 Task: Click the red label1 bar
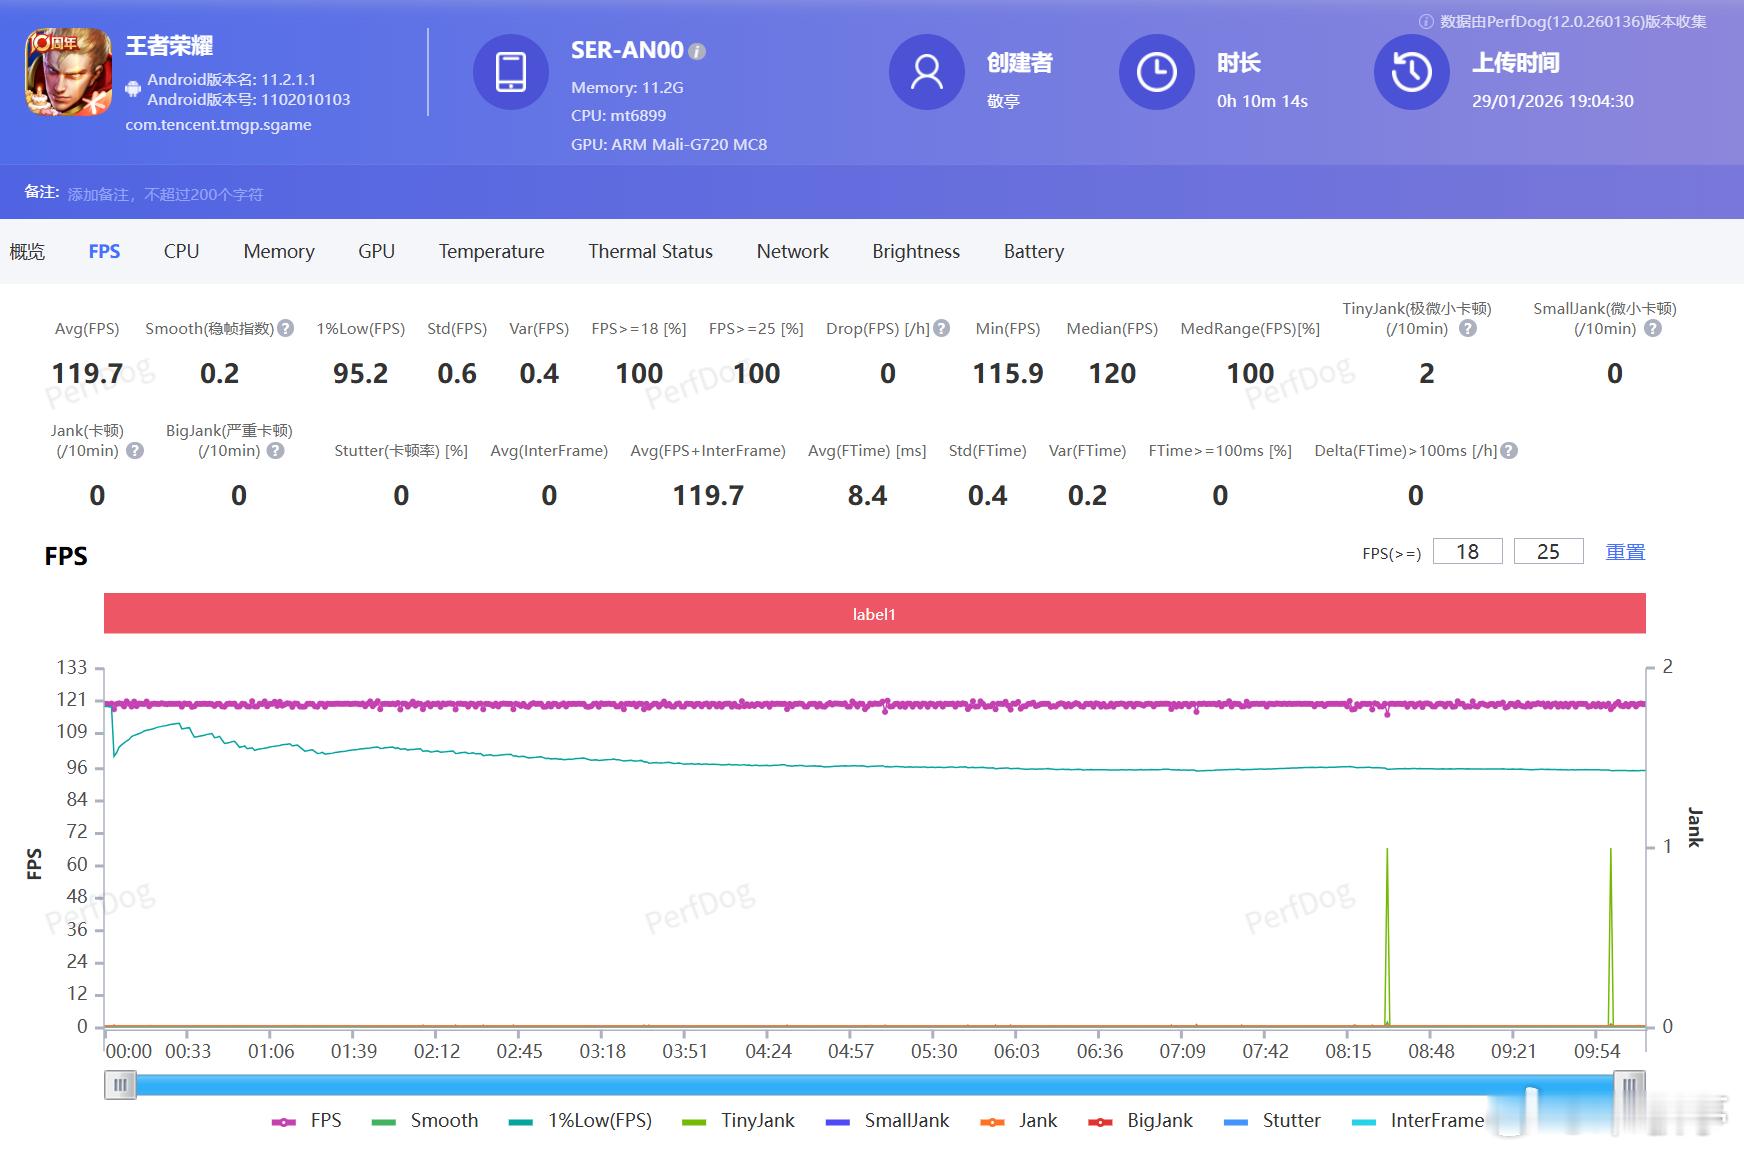[x=874, y=614]
